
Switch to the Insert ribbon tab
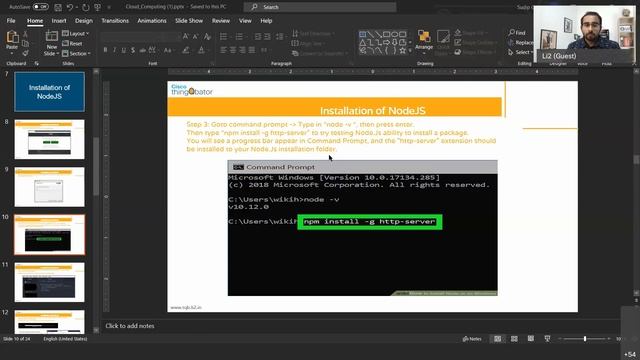[59, 20]
